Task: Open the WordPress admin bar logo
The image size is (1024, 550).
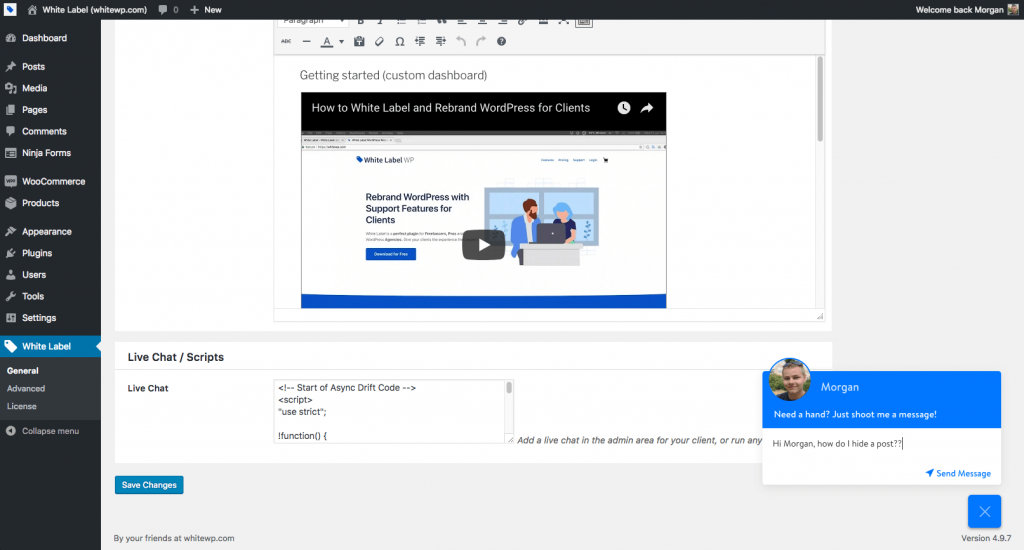Action: 10,10
